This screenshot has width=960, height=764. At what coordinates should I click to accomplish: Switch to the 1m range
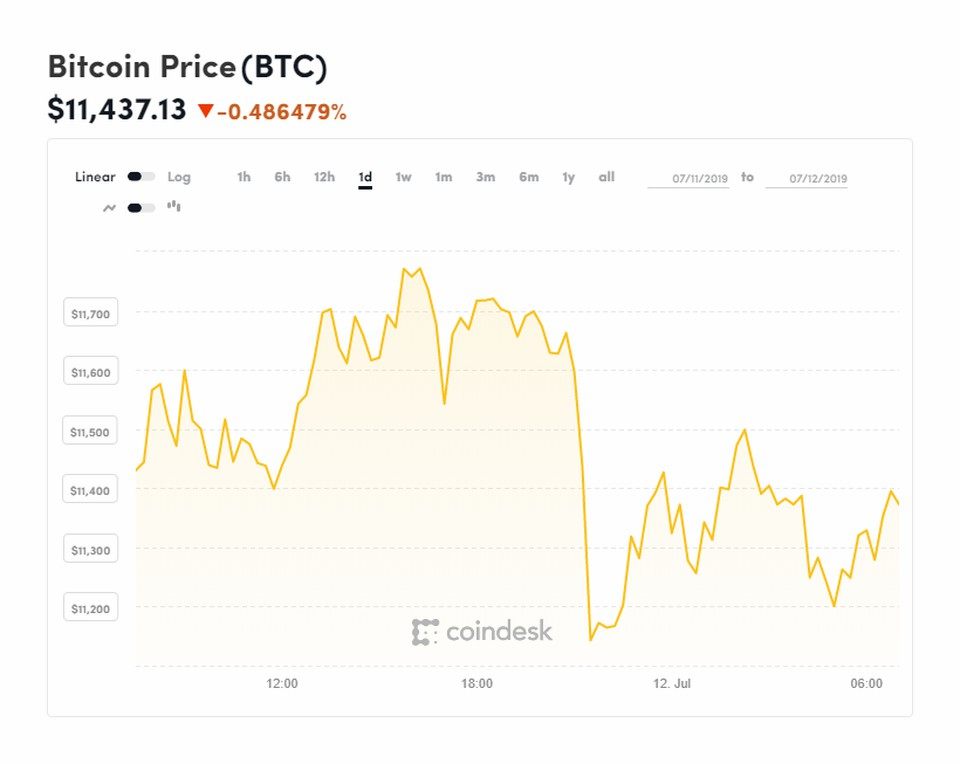click(x=443, y=177)
